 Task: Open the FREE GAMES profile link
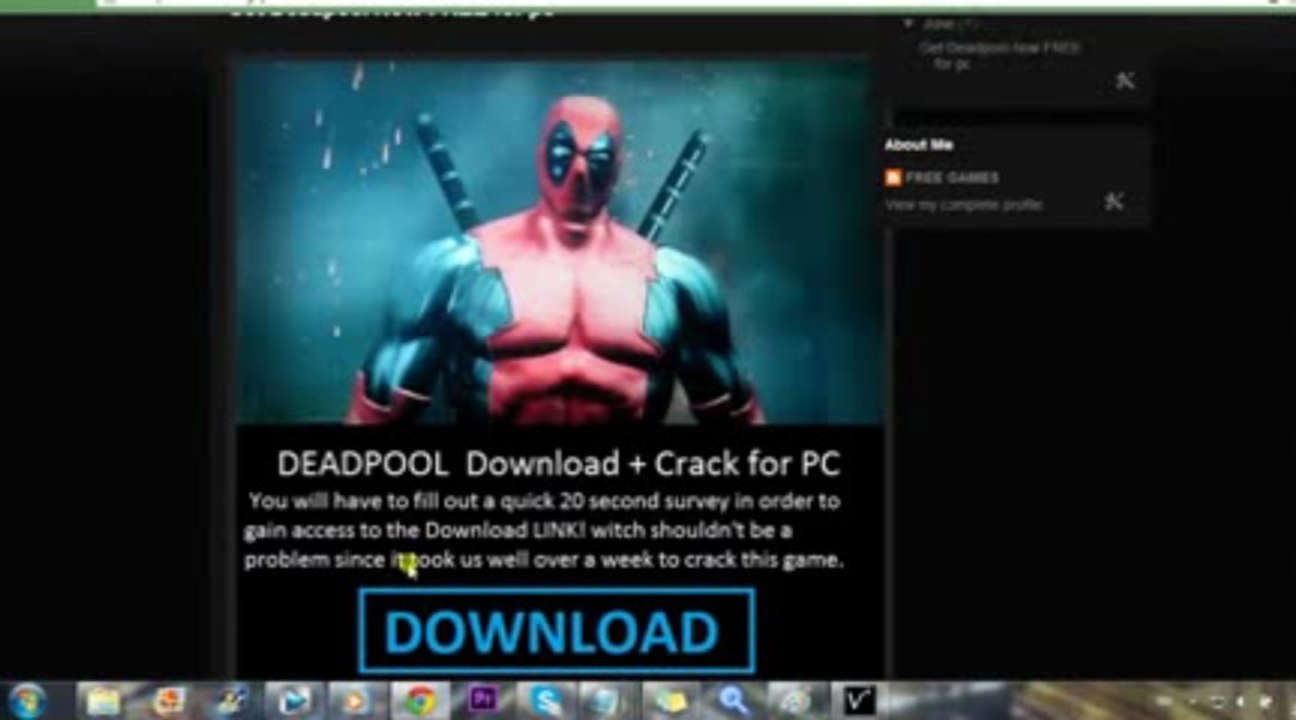(x=951, y=178)
